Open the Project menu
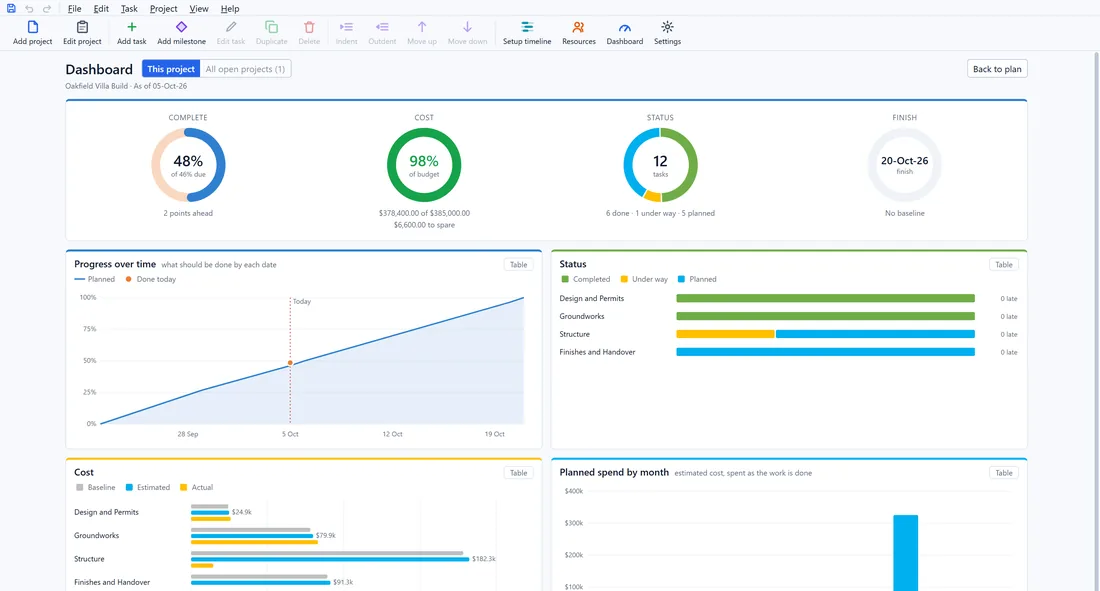Screen dimensions: 1100x591 tap(163, 8)
